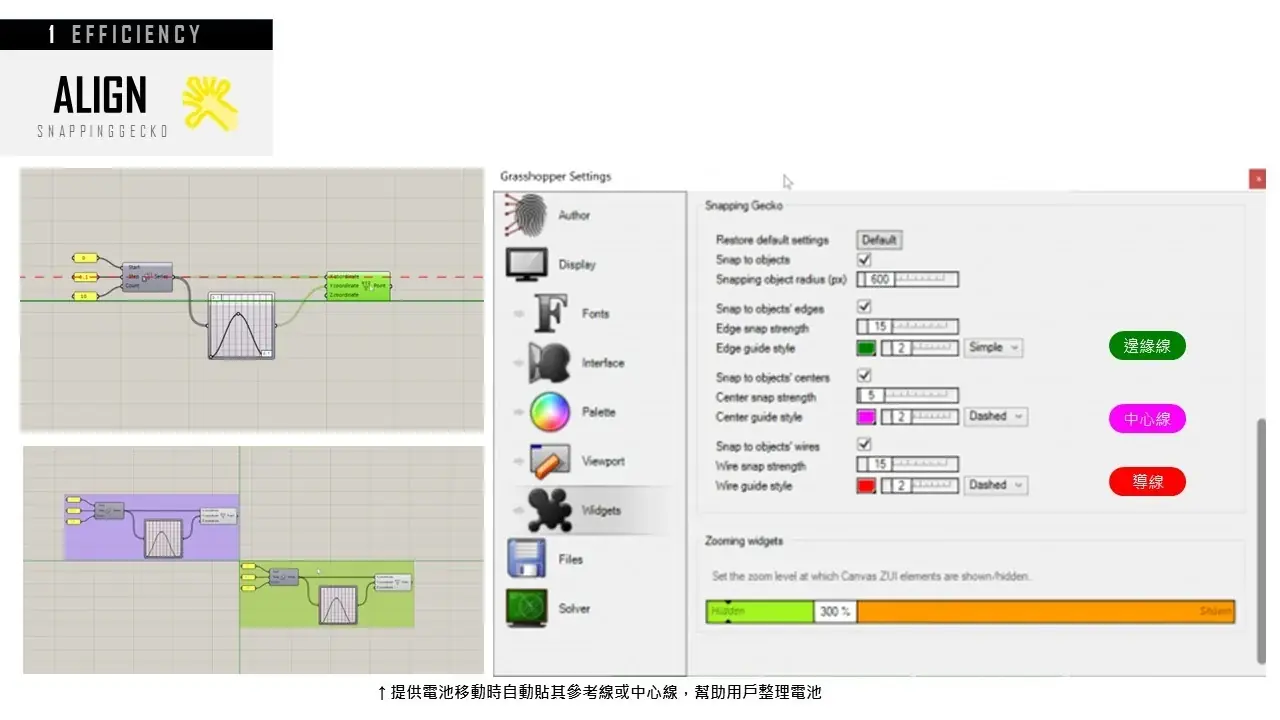Click the Snapping object radius slider
The width and height of the screenshot is (1280, 720).
[x=923, y=280]
